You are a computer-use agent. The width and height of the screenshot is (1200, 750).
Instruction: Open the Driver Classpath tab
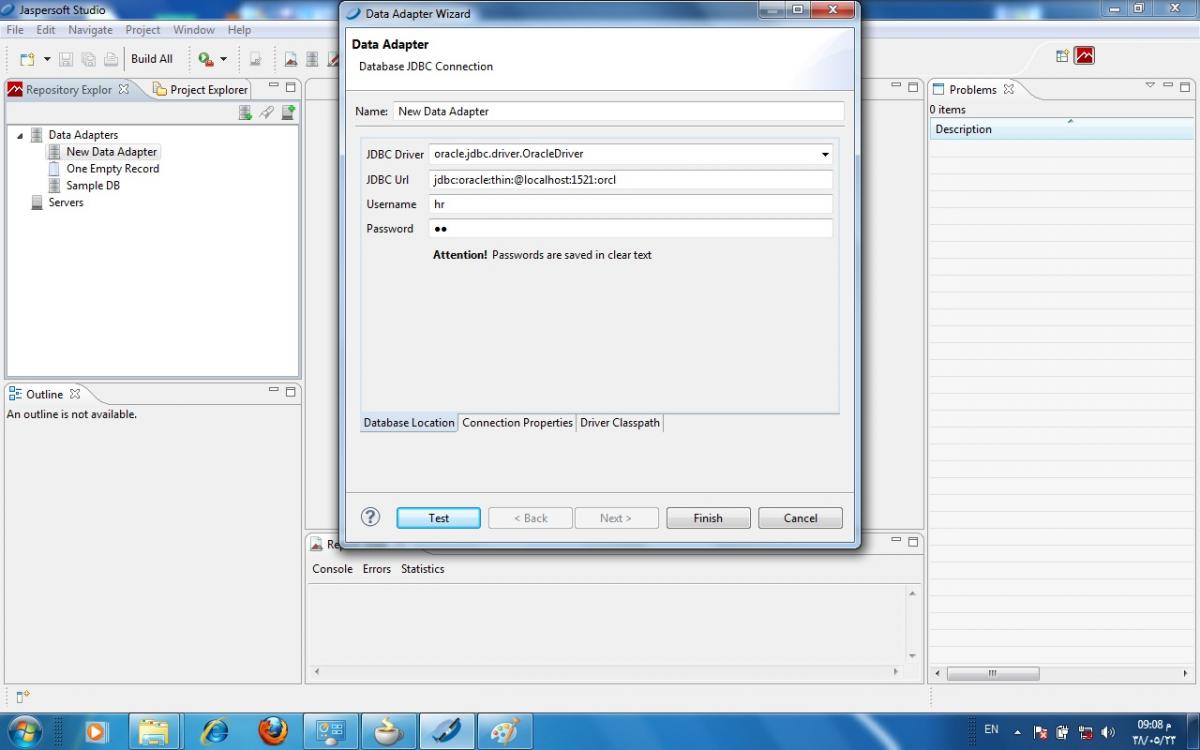620,423
